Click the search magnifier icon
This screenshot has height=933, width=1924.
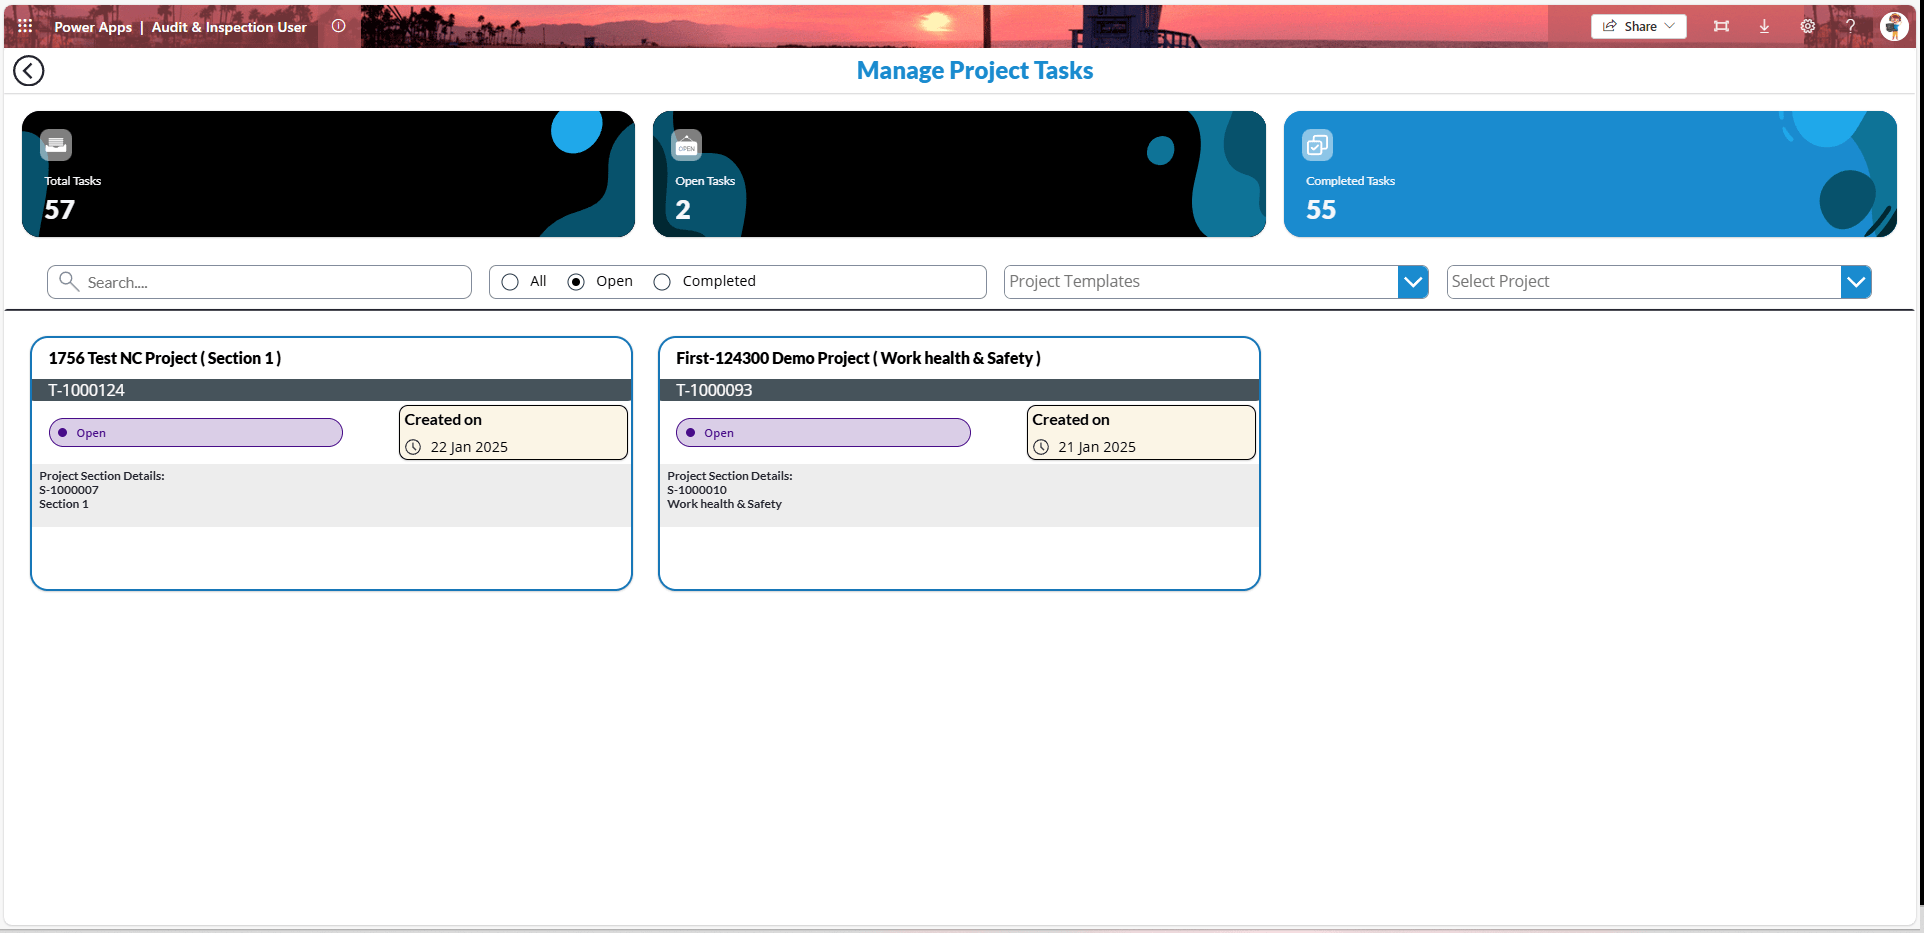(69, 281)
